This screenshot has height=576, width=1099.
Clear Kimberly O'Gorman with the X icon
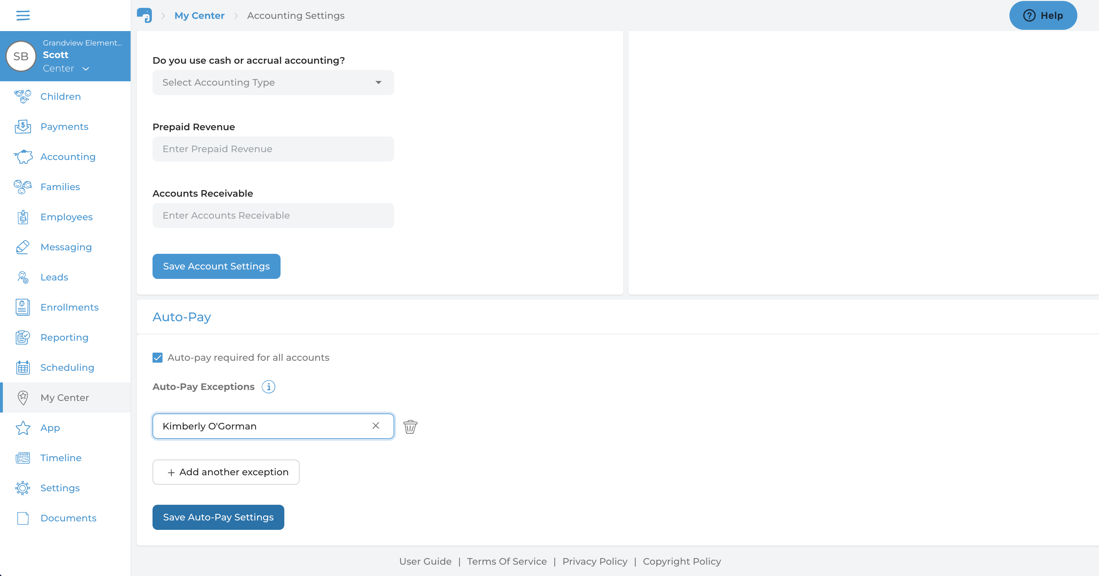pos(376,426)
